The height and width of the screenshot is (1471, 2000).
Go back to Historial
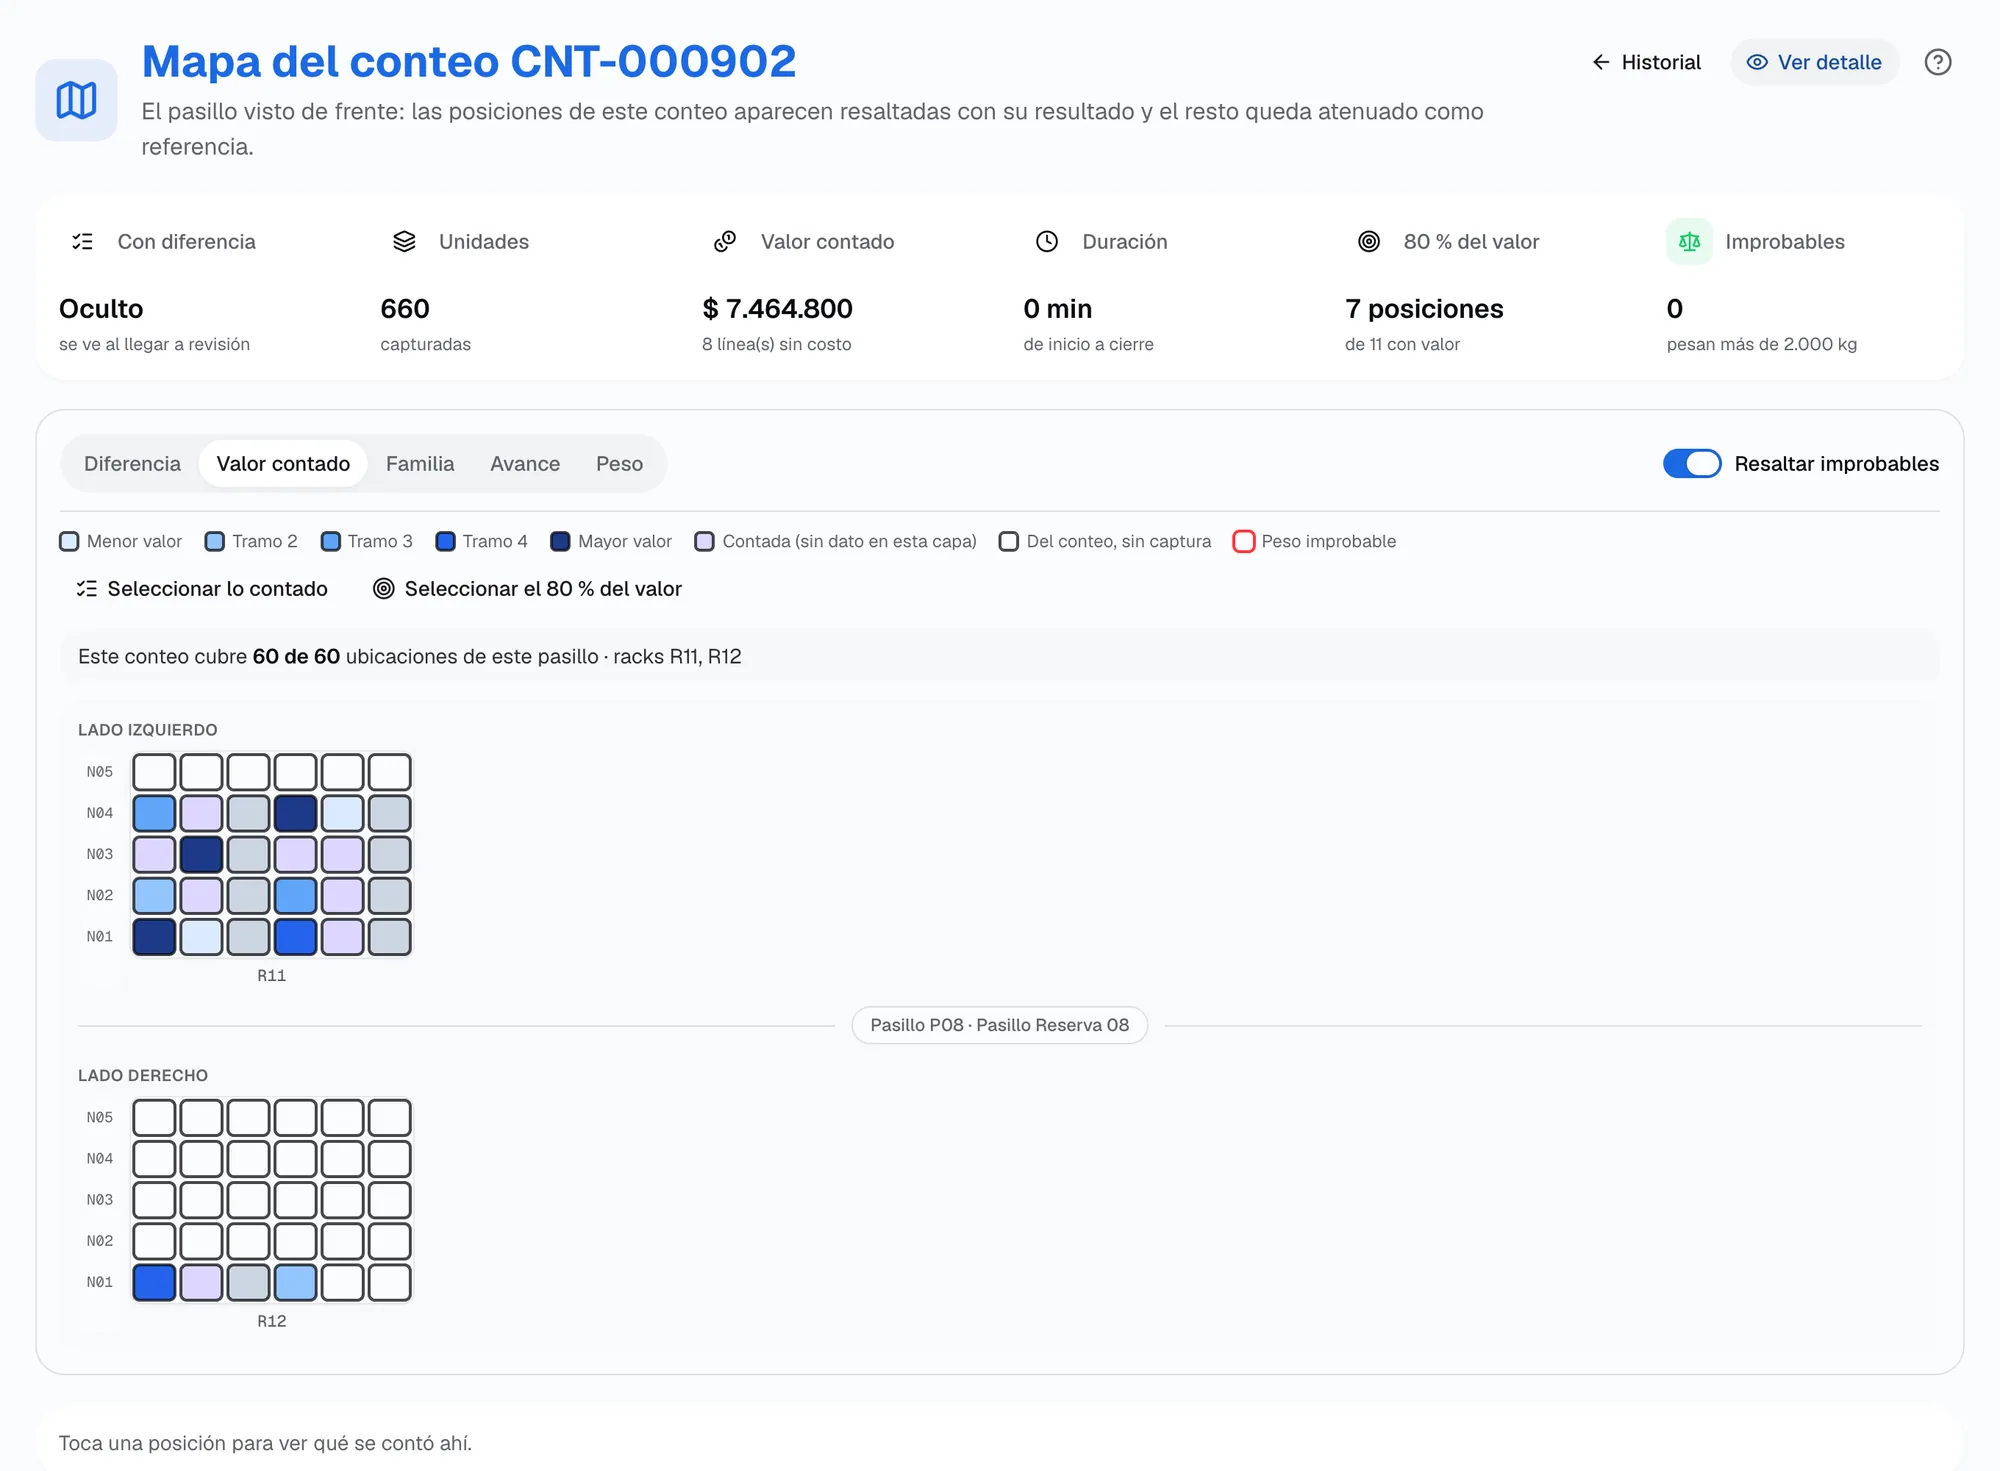[x=1646, y=62]
